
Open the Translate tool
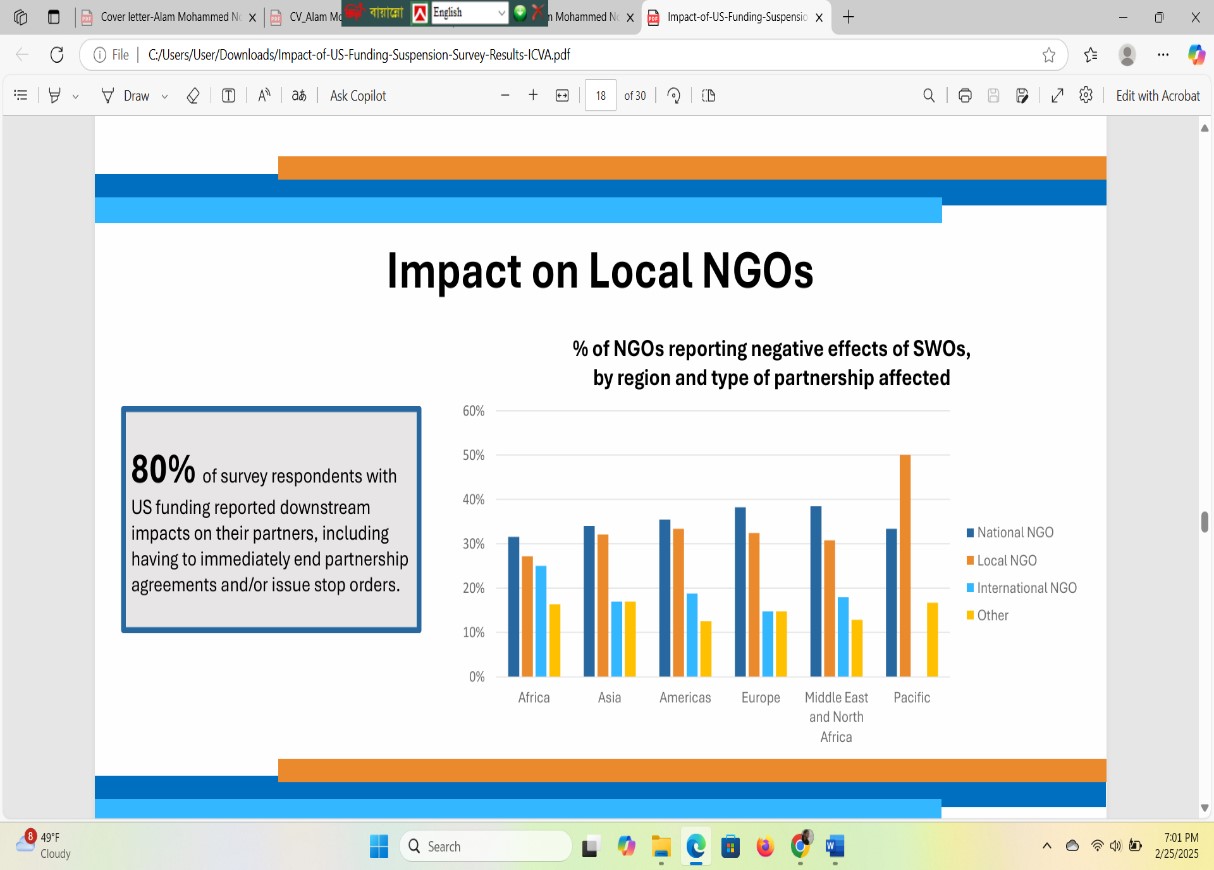tap(299, 96)
